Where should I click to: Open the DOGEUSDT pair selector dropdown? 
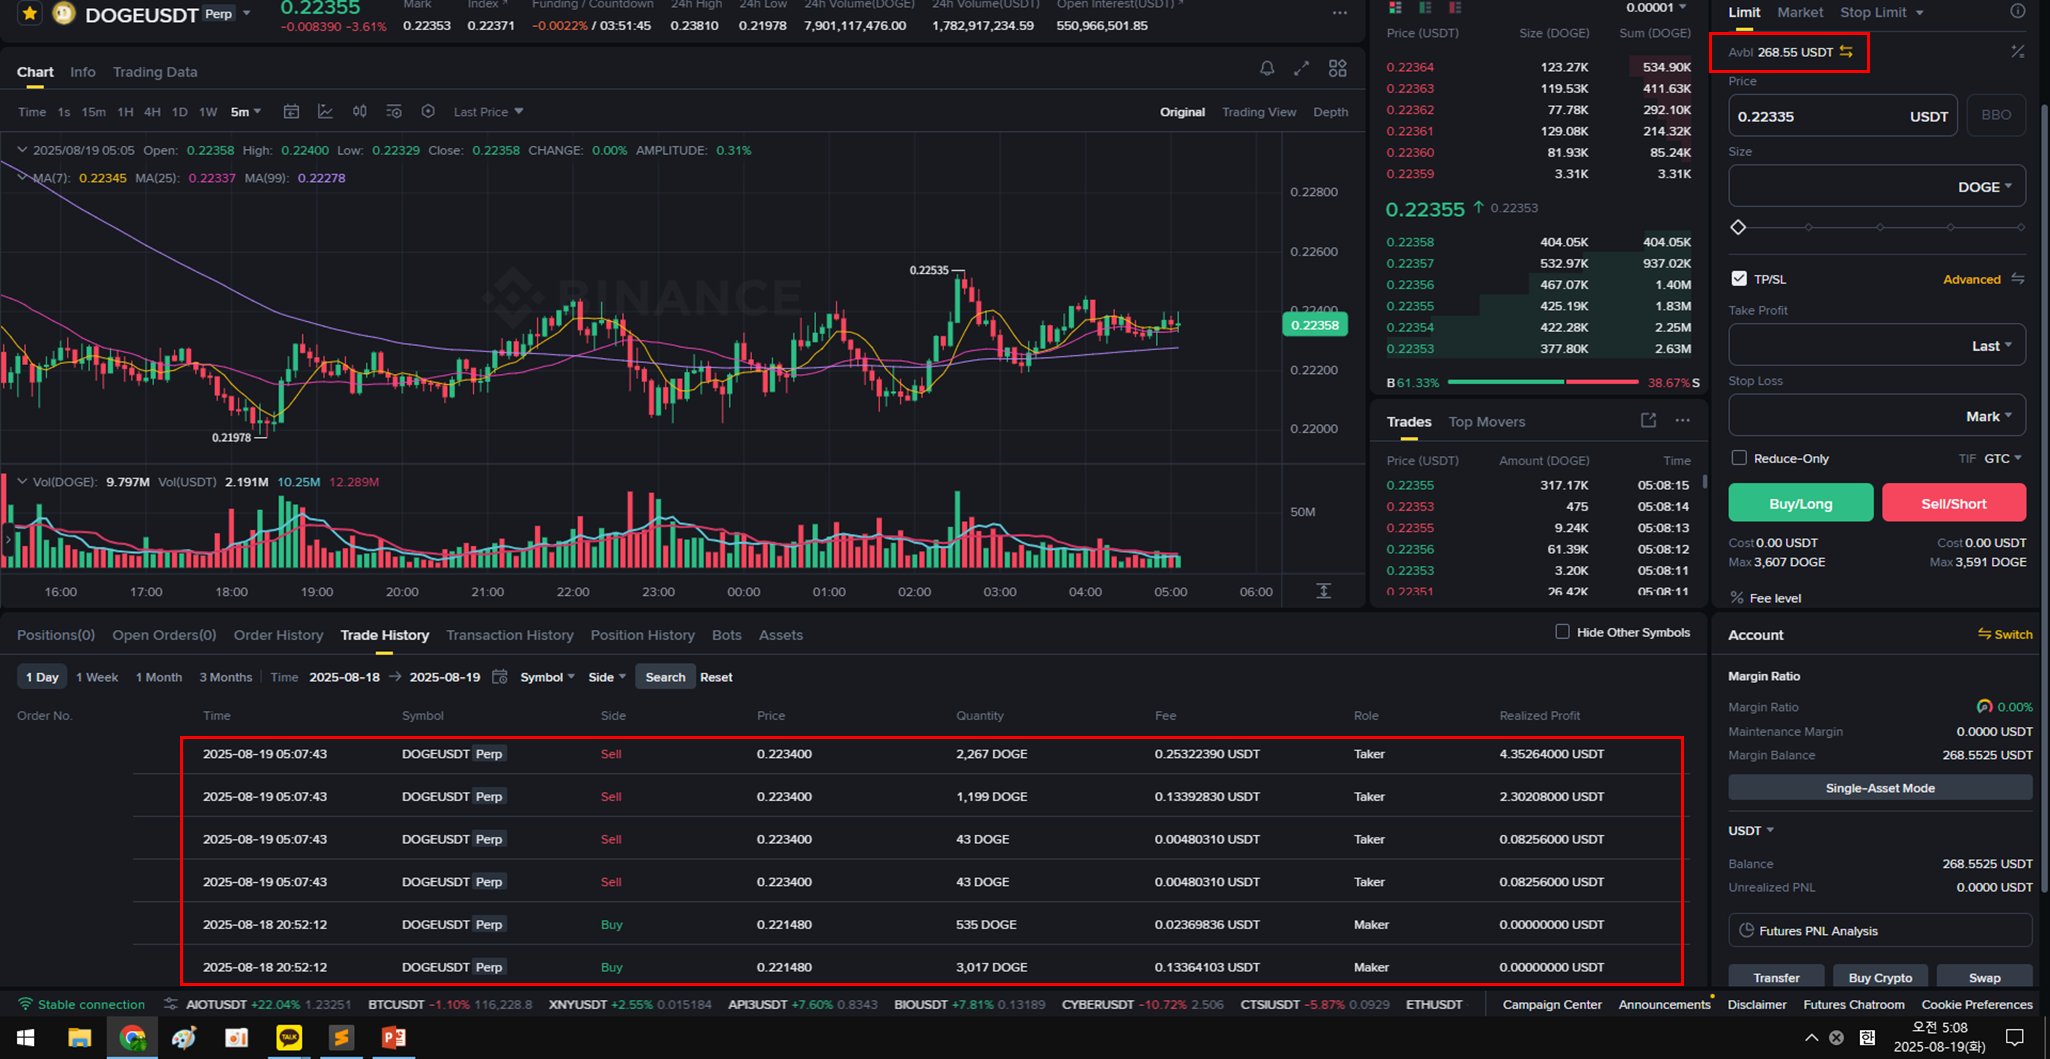tap(247, 14)
